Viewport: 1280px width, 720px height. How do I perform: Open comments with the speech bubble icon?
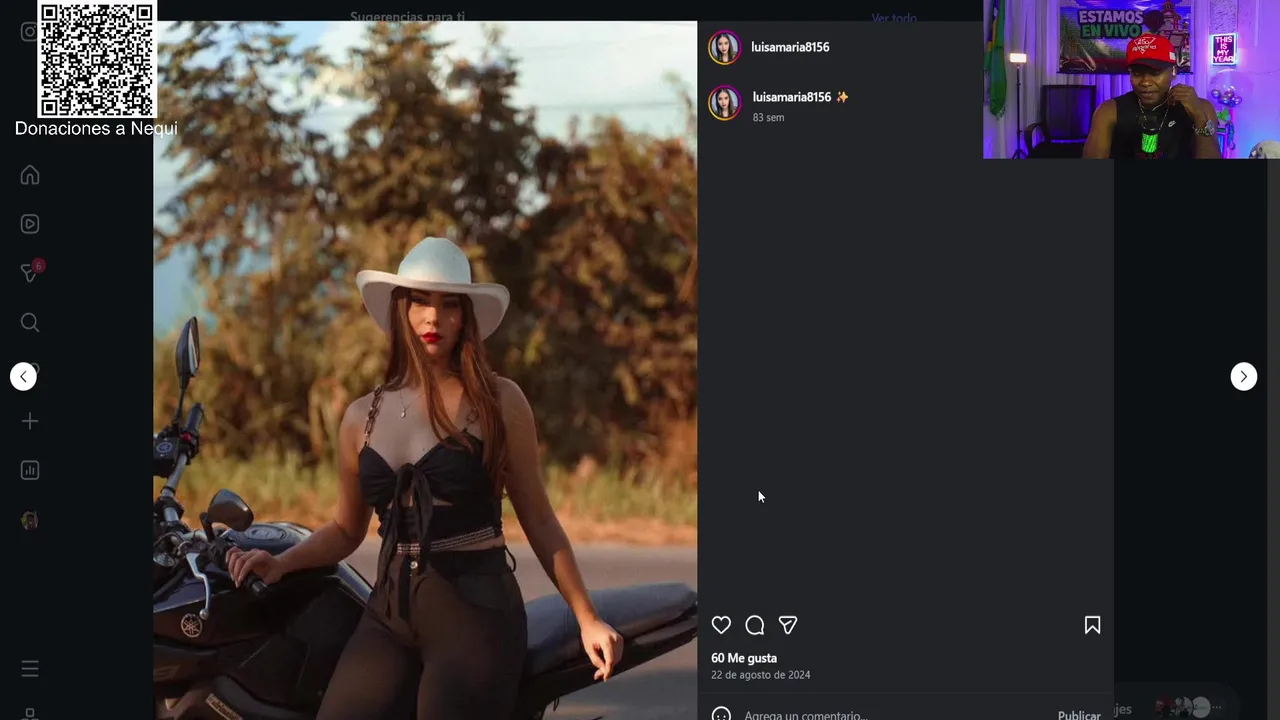(x=755, y=625)
